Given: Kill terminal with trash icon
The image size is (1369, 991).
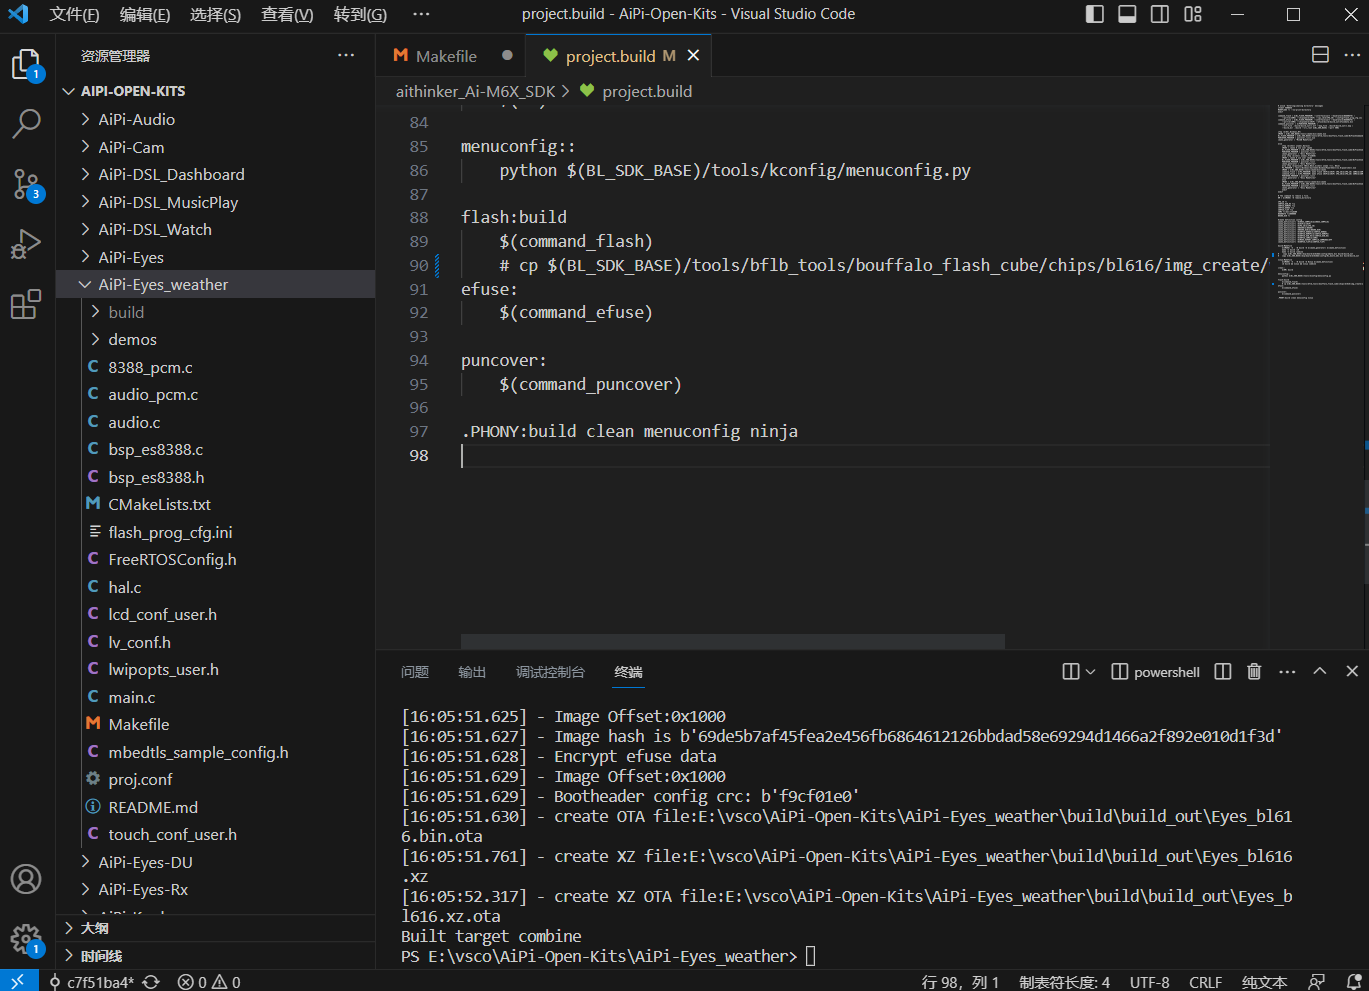Looking at the screenshot, I should pyautogui.click(x=1254, y=672).
